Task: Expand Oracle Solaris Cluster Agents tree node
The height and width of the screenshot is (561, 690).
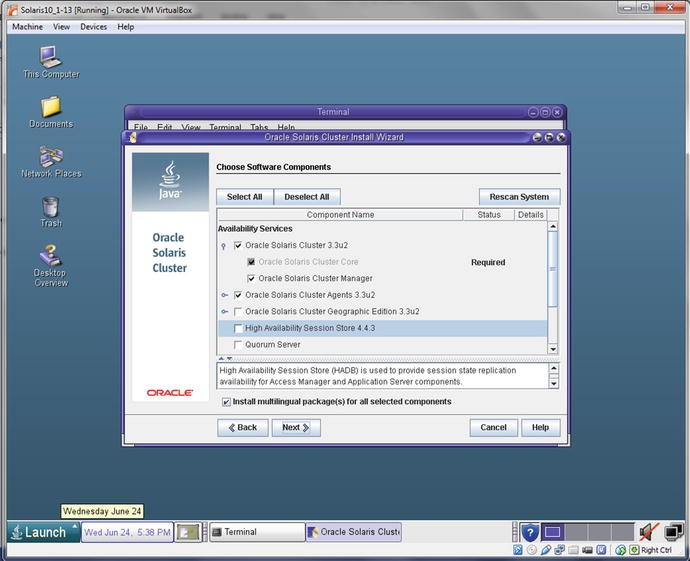Action: (224, 295)
